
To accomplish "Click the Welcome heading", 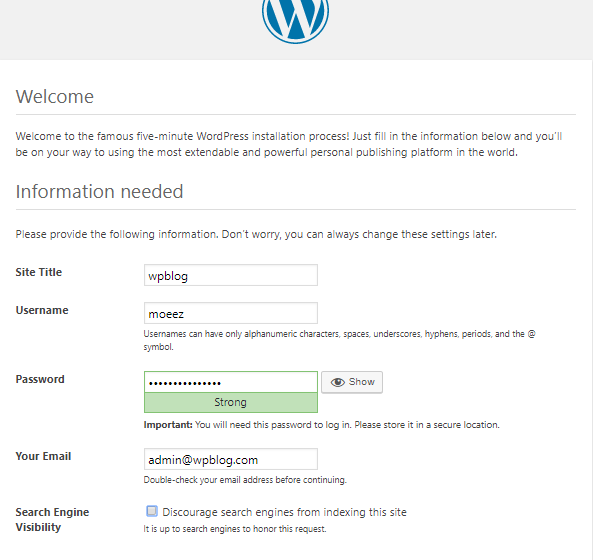I will [55, 96].
